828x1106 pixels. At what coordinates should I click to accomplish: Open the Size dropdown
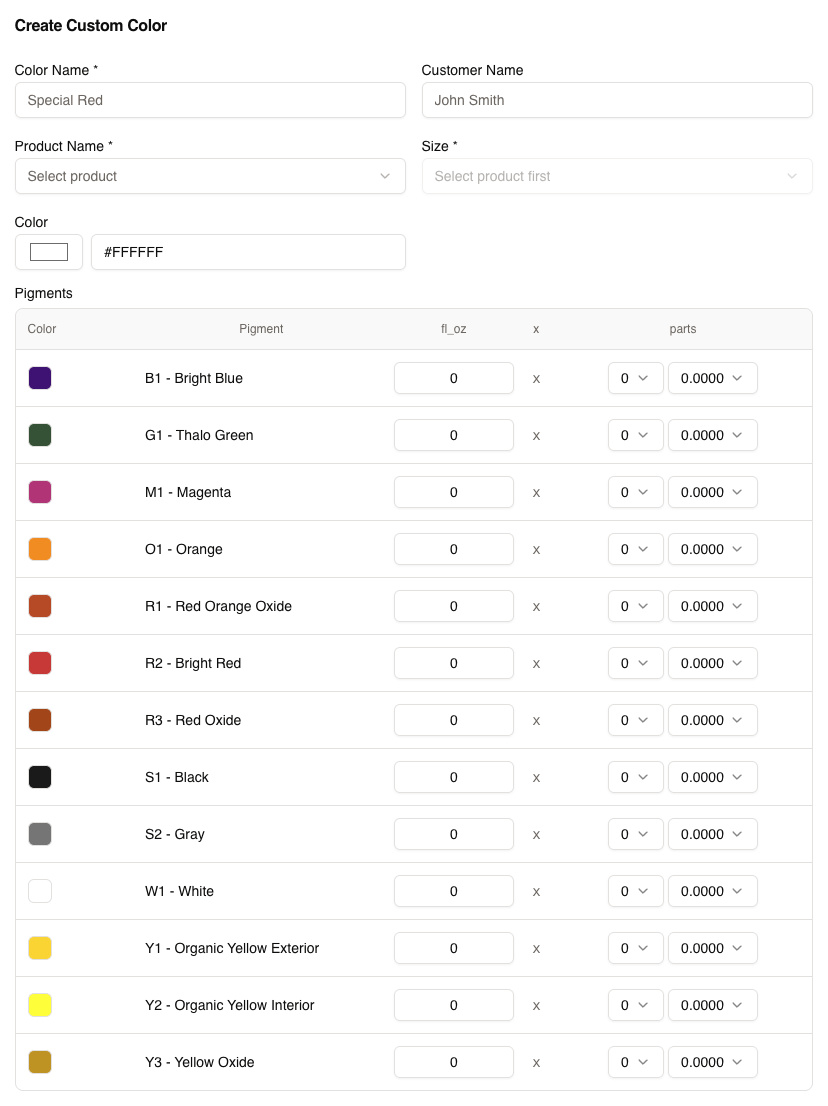click(x=617, y=176)
